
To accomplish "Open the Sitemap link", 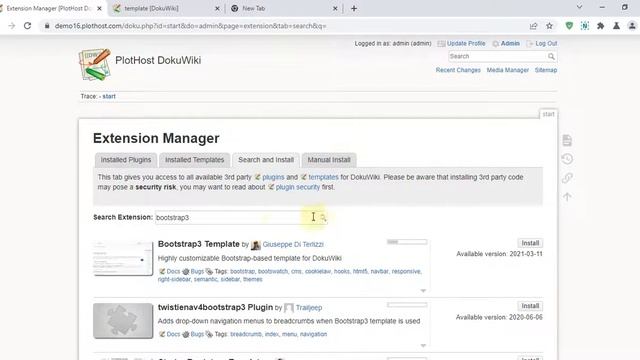I will pyautogui.click(x=546, y=70).
